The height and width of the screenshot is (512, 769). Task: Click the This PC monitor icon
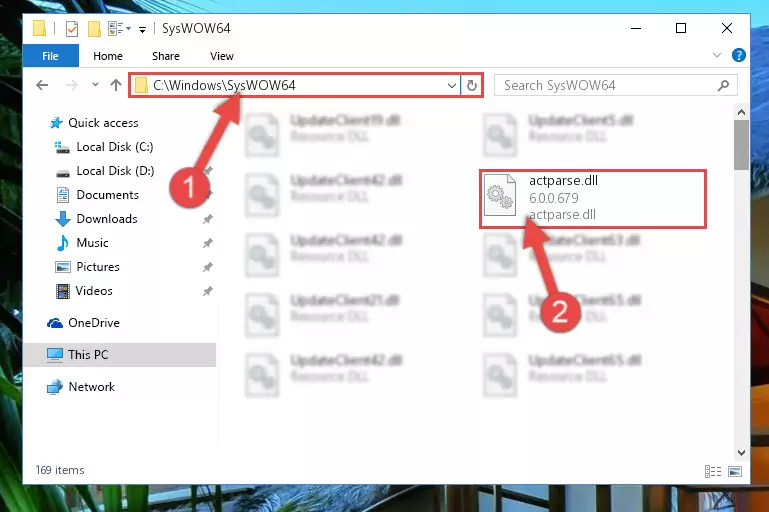pos(55,355)
